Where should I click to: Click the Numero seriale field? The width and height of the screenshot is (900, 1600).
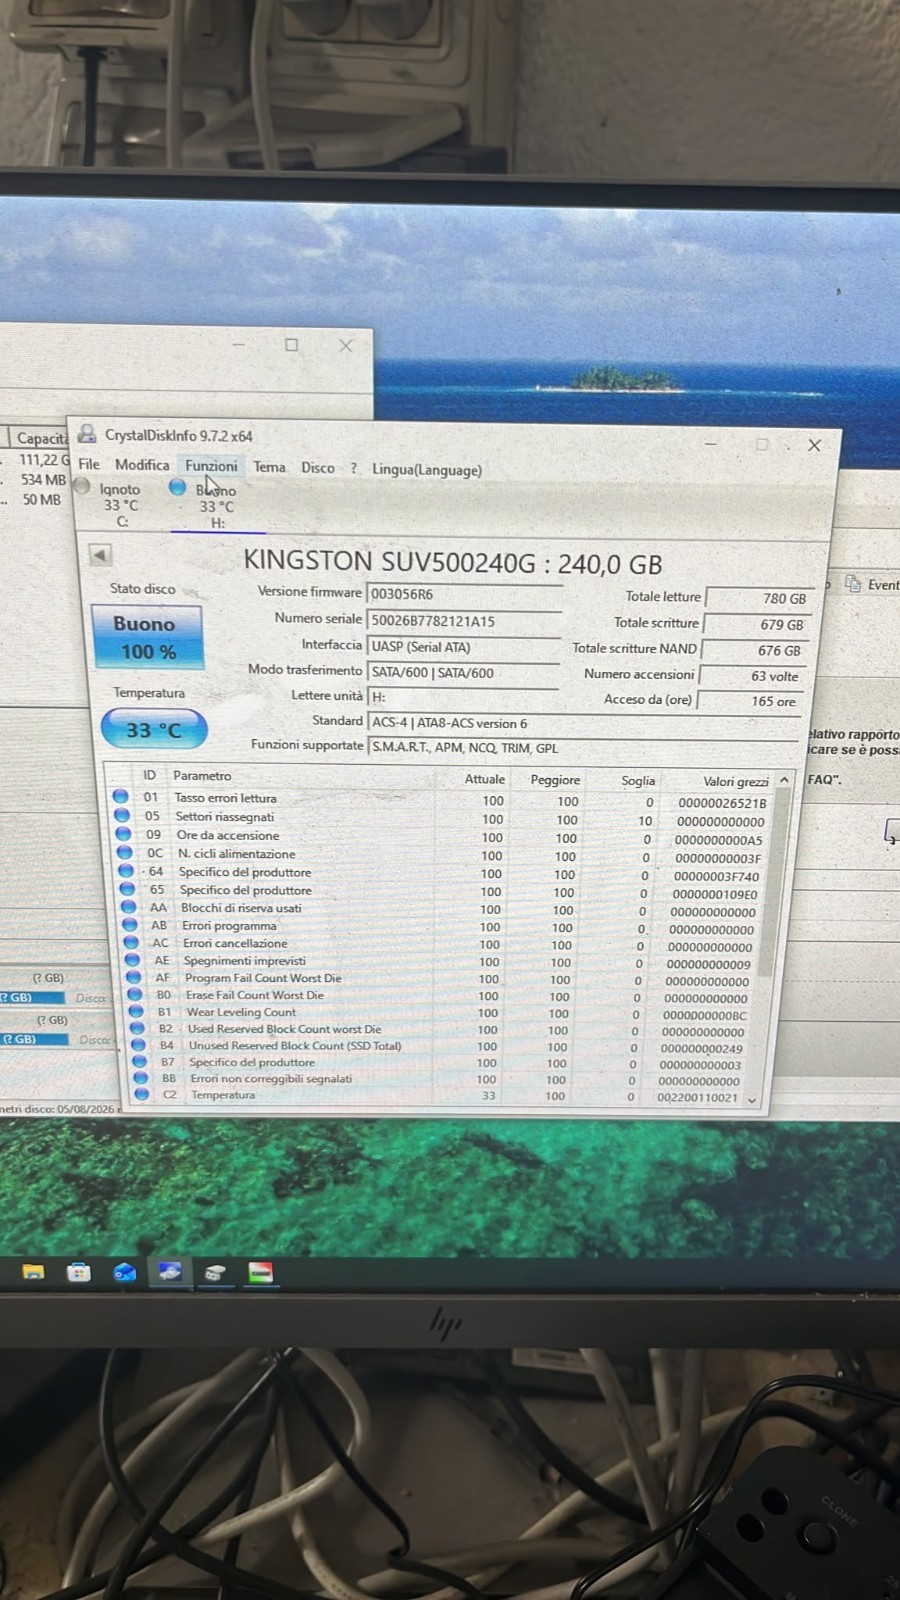pyautogui.click(x=464, y=621)
